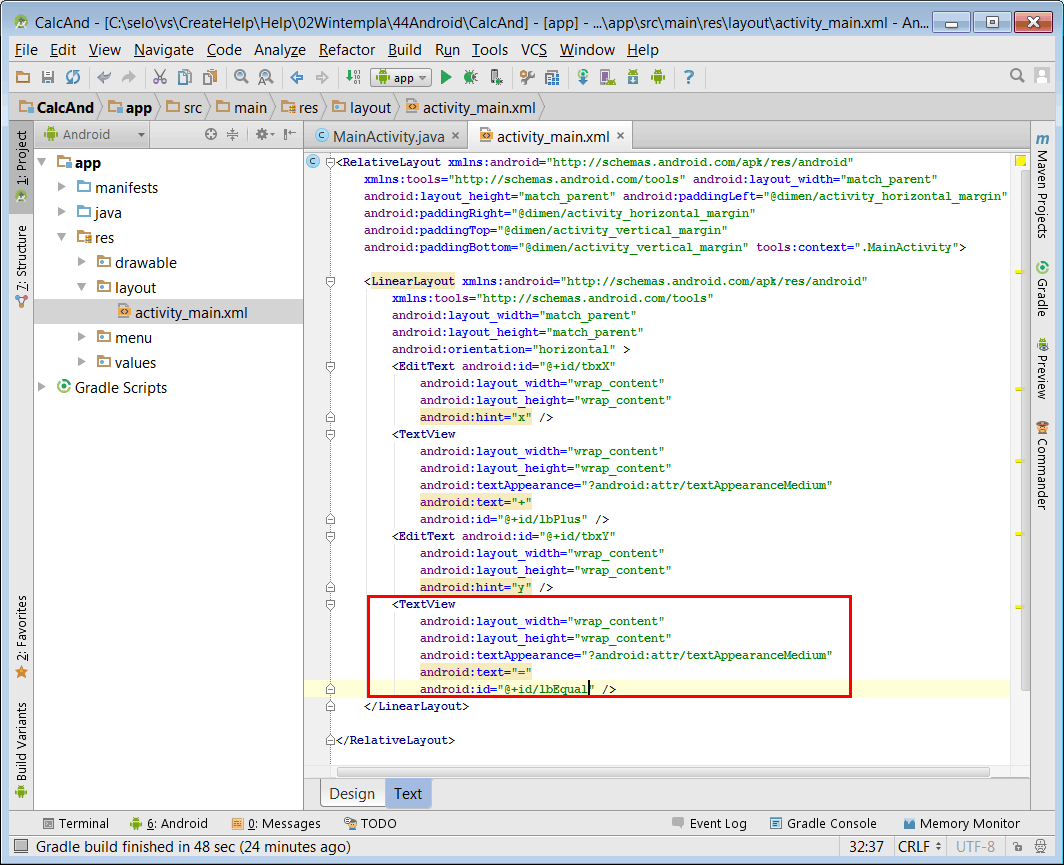Click the Copy toolbar icon
This screenshot has height=865, width=1064.
[x=185, y=77]
